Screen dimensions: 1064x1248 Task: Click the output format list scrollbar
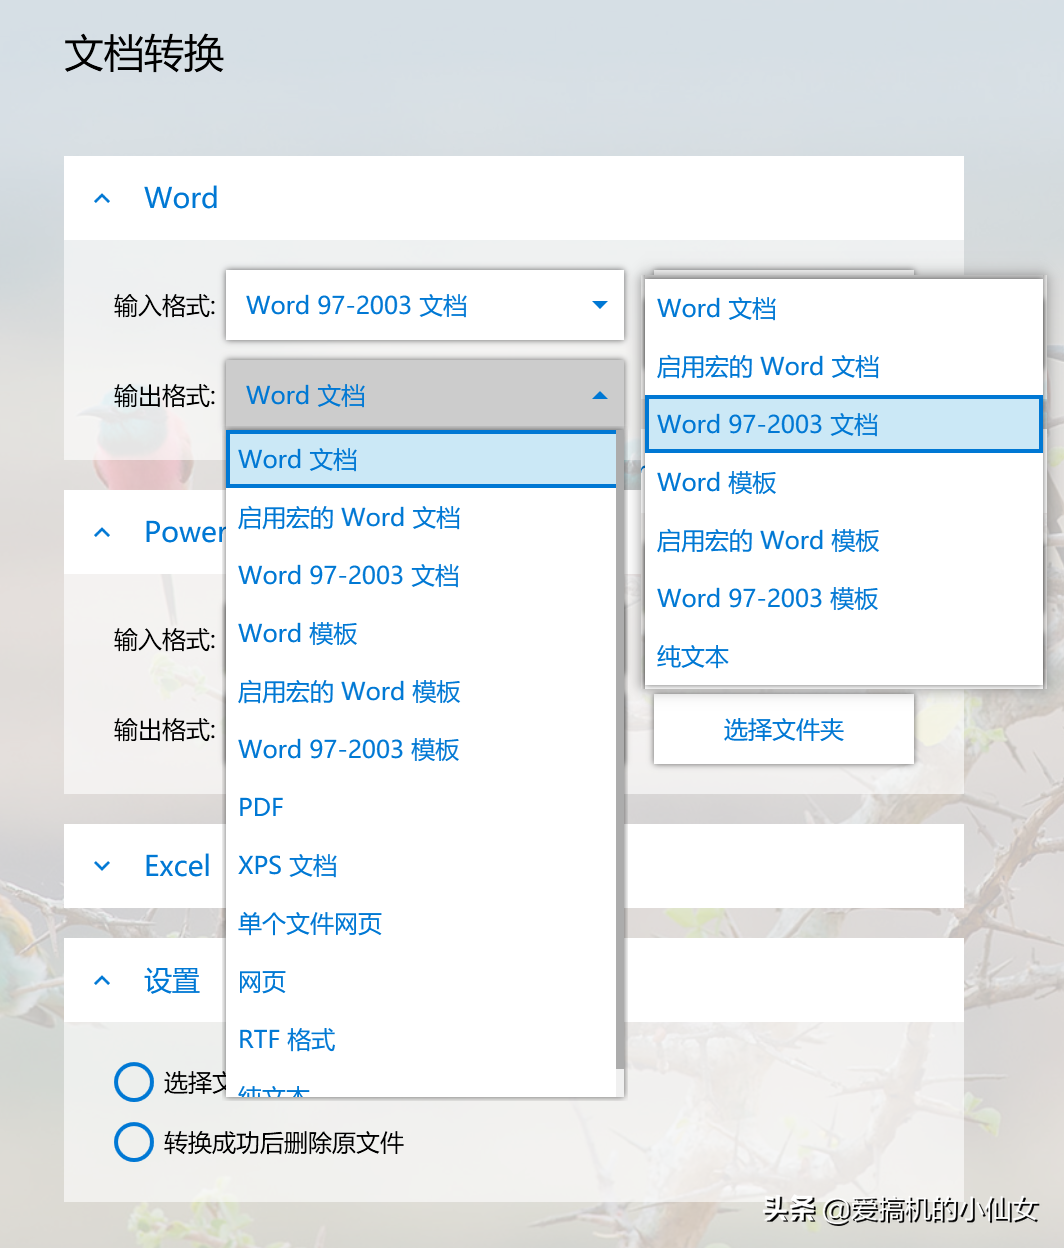tap(620, 750)
